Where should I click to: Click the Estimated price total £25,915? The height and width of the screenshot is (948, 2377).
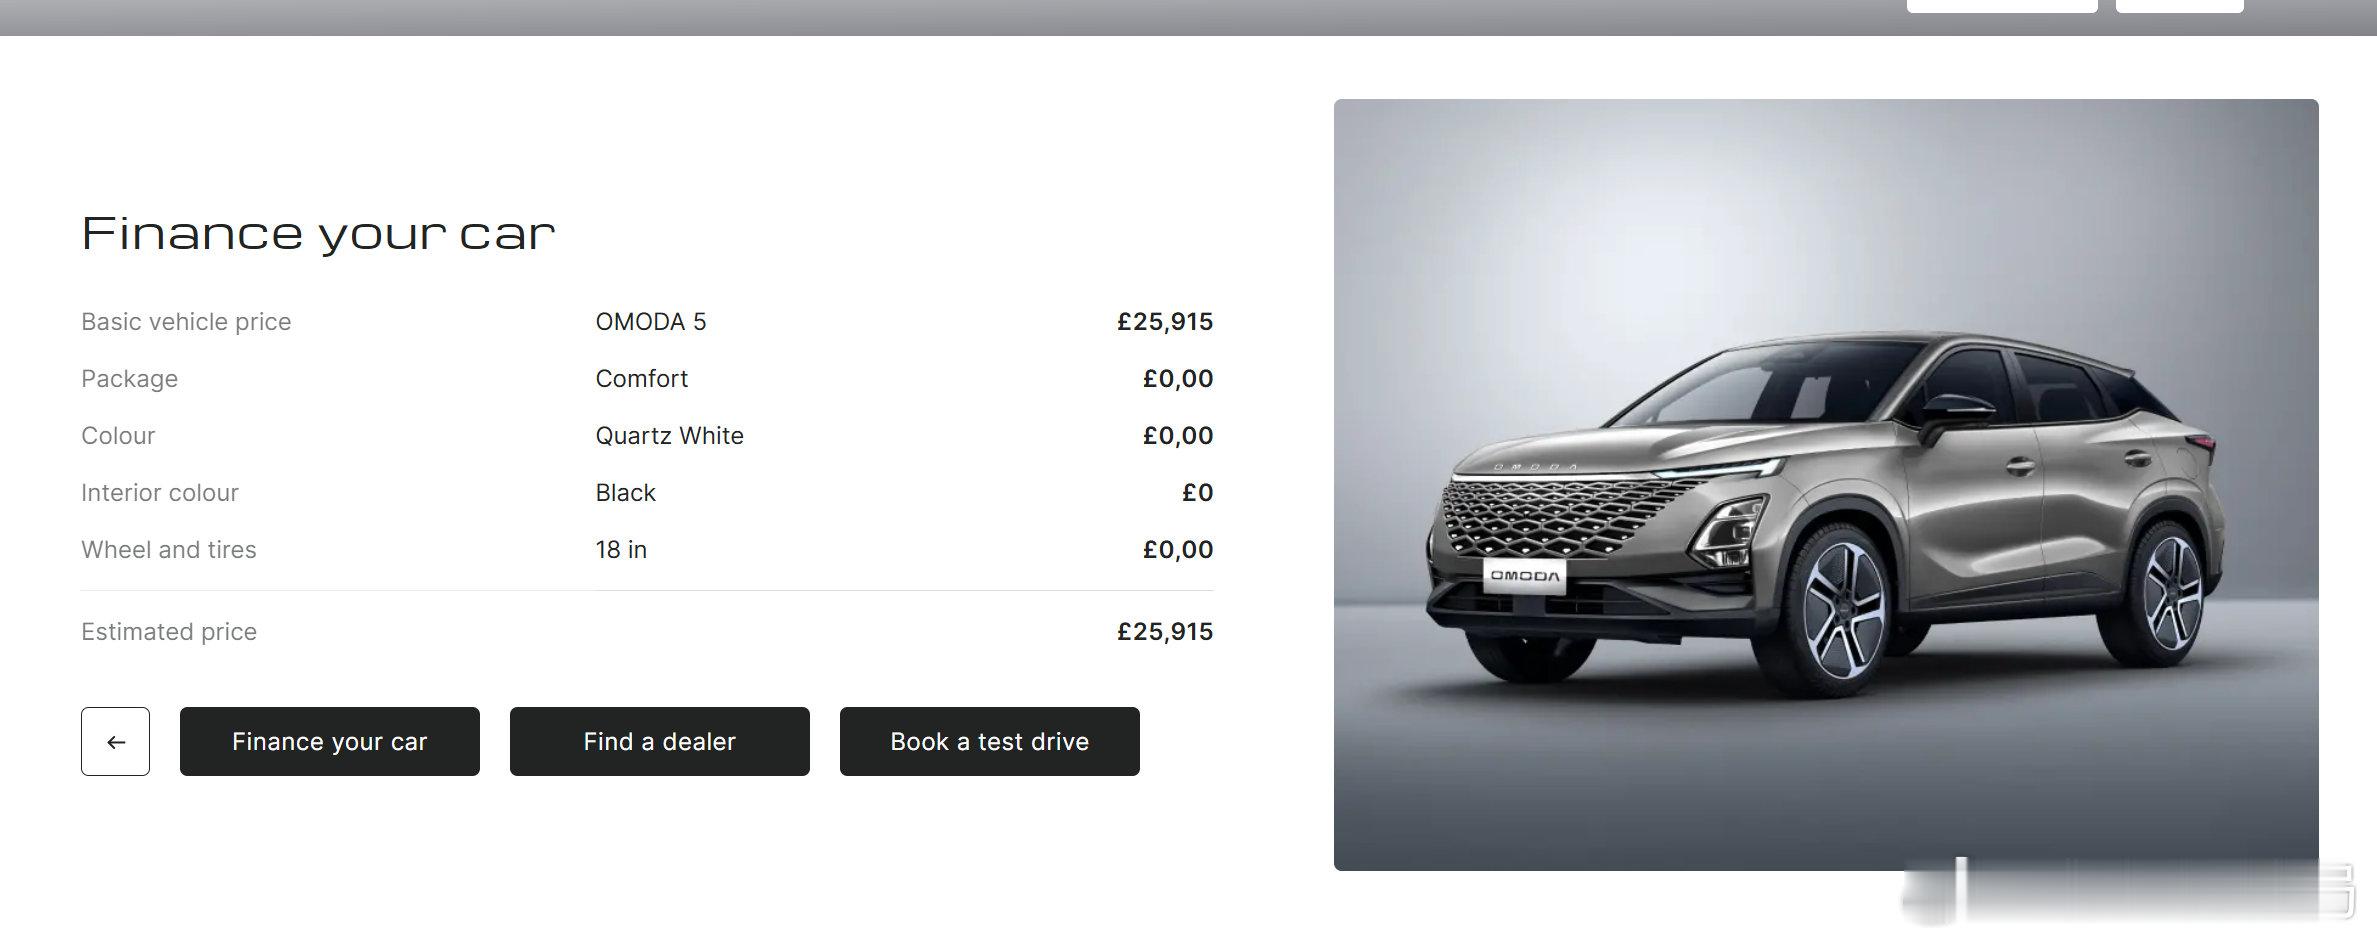pyautogui.click(x=1165, y=632)
